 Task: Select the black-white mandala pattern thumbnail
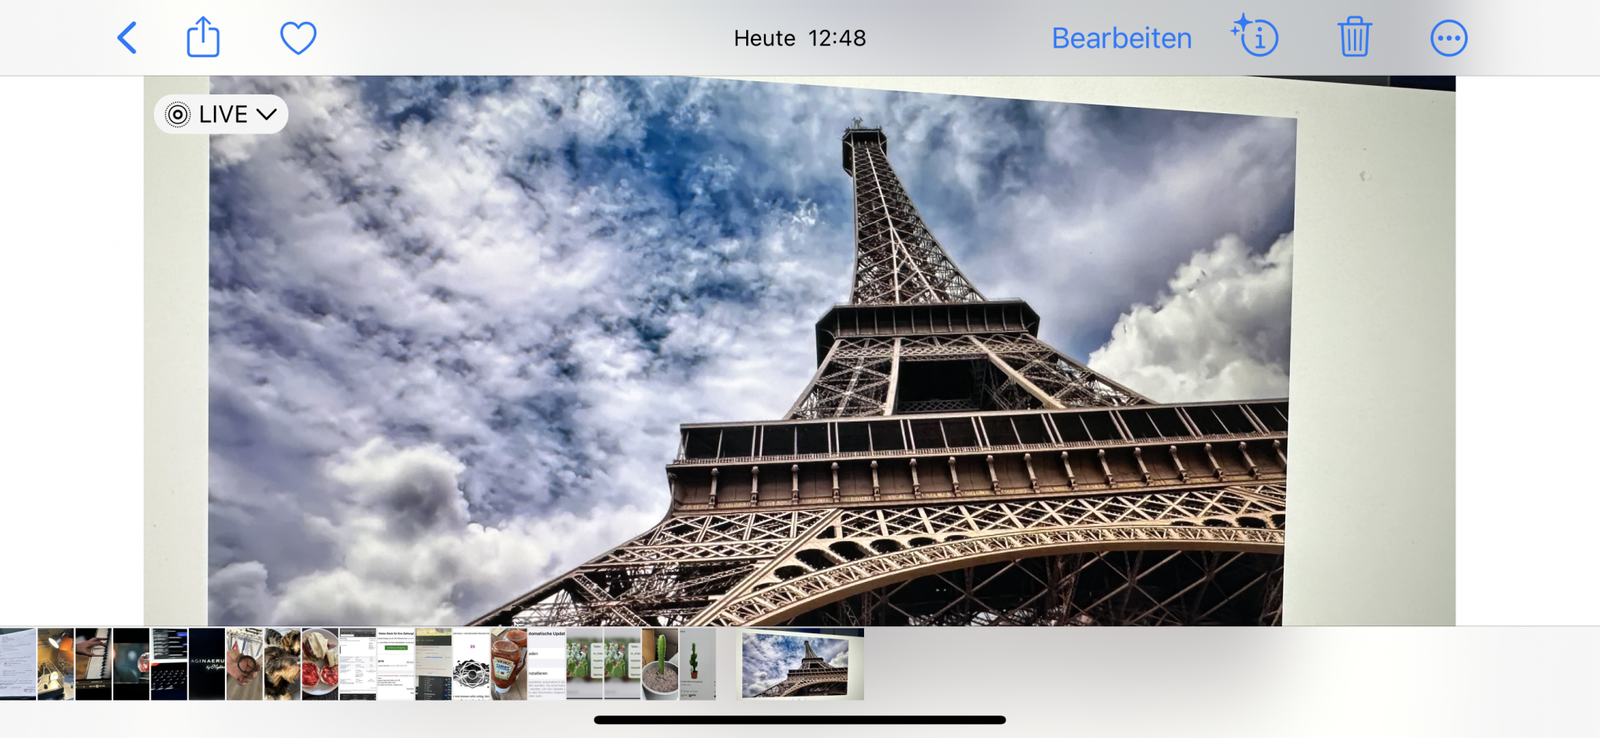click(x=471, y=664)
